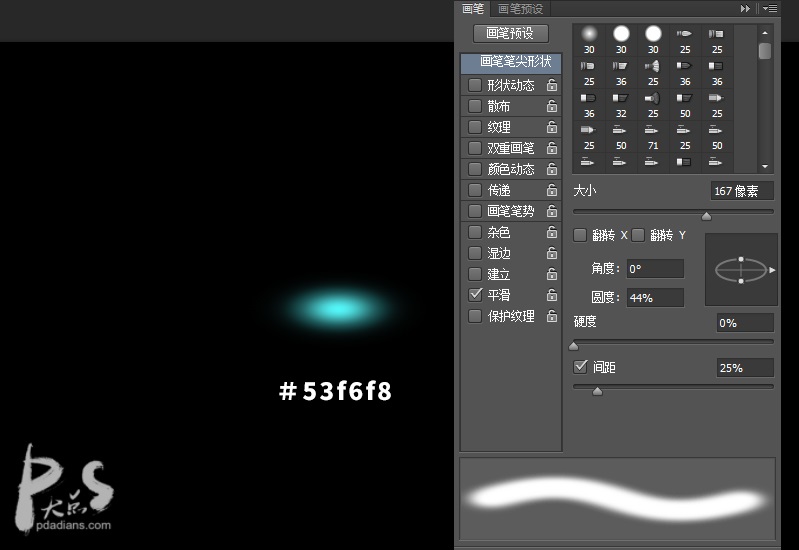The height and width of the screenshot is (550, 799).
Task: Uncheck the 间距 spacing checkbox
Action: click(x=580, y=366)
